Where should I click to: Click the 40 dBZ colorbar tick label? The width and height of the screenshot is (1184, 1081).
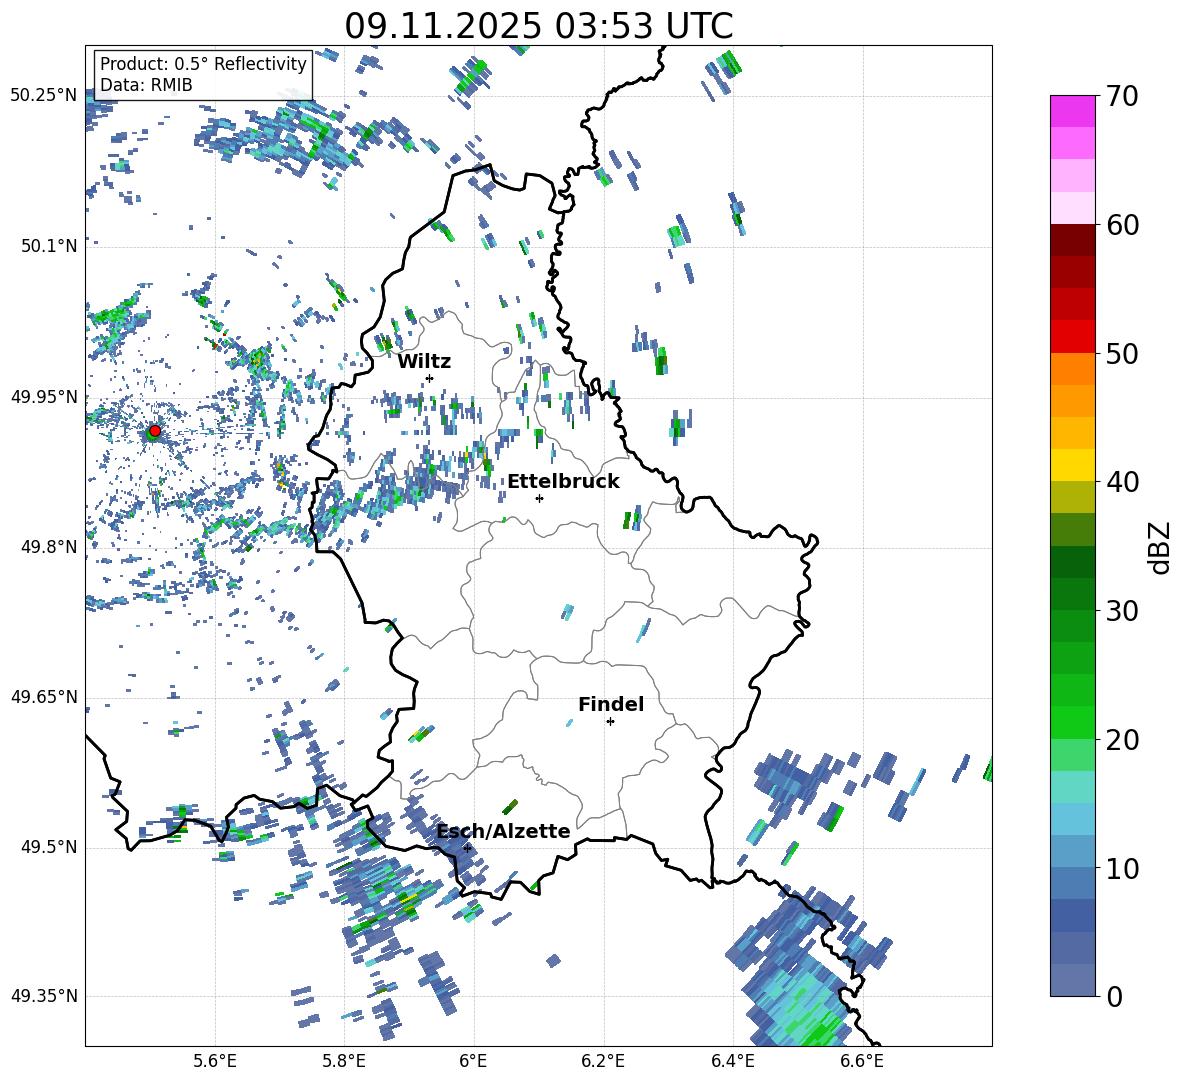(x=1121, y=482)
